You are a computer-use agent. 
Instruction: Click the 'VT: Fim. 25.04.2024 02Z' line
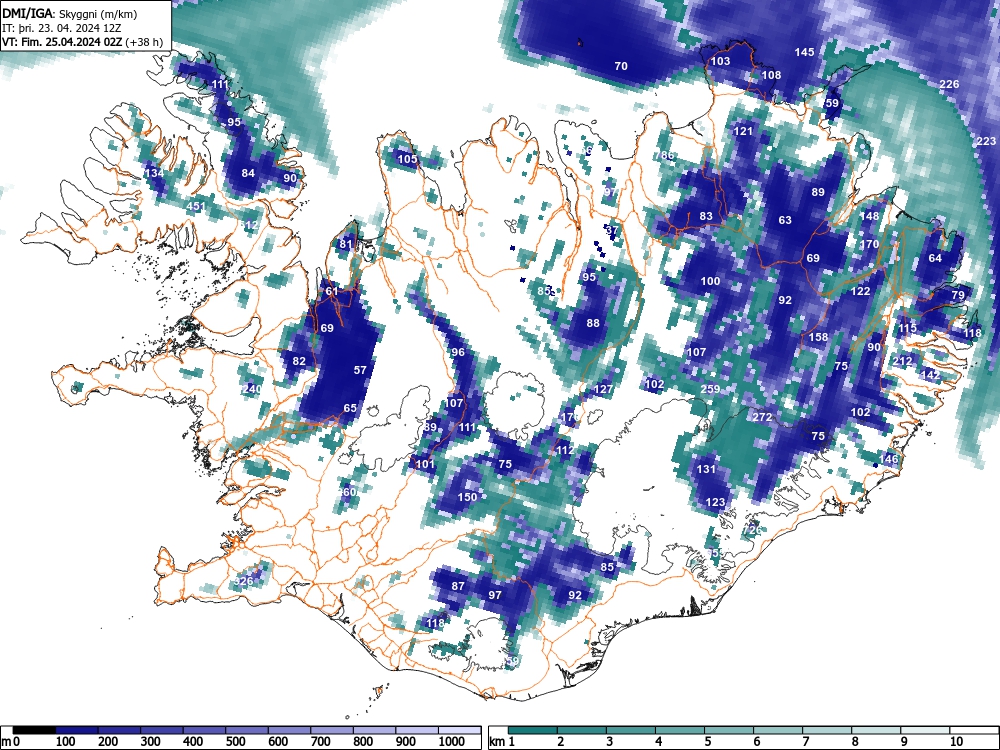(x=62, y=42)
